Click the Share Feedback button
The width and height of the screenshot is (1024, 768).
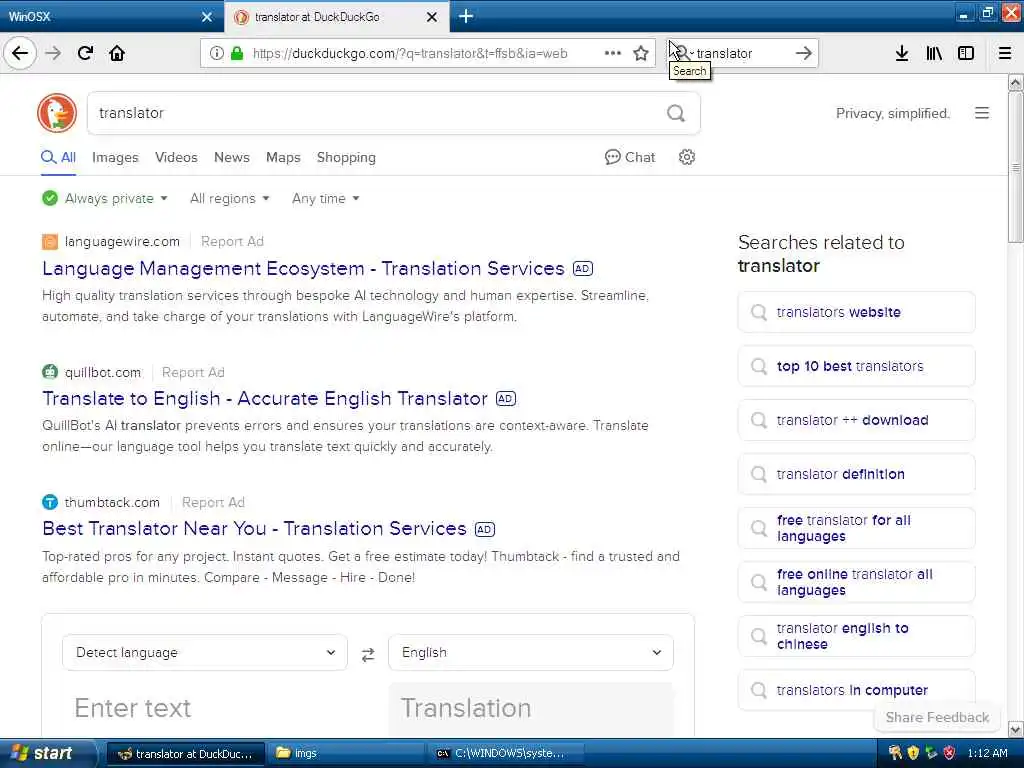tap(936, 717)
